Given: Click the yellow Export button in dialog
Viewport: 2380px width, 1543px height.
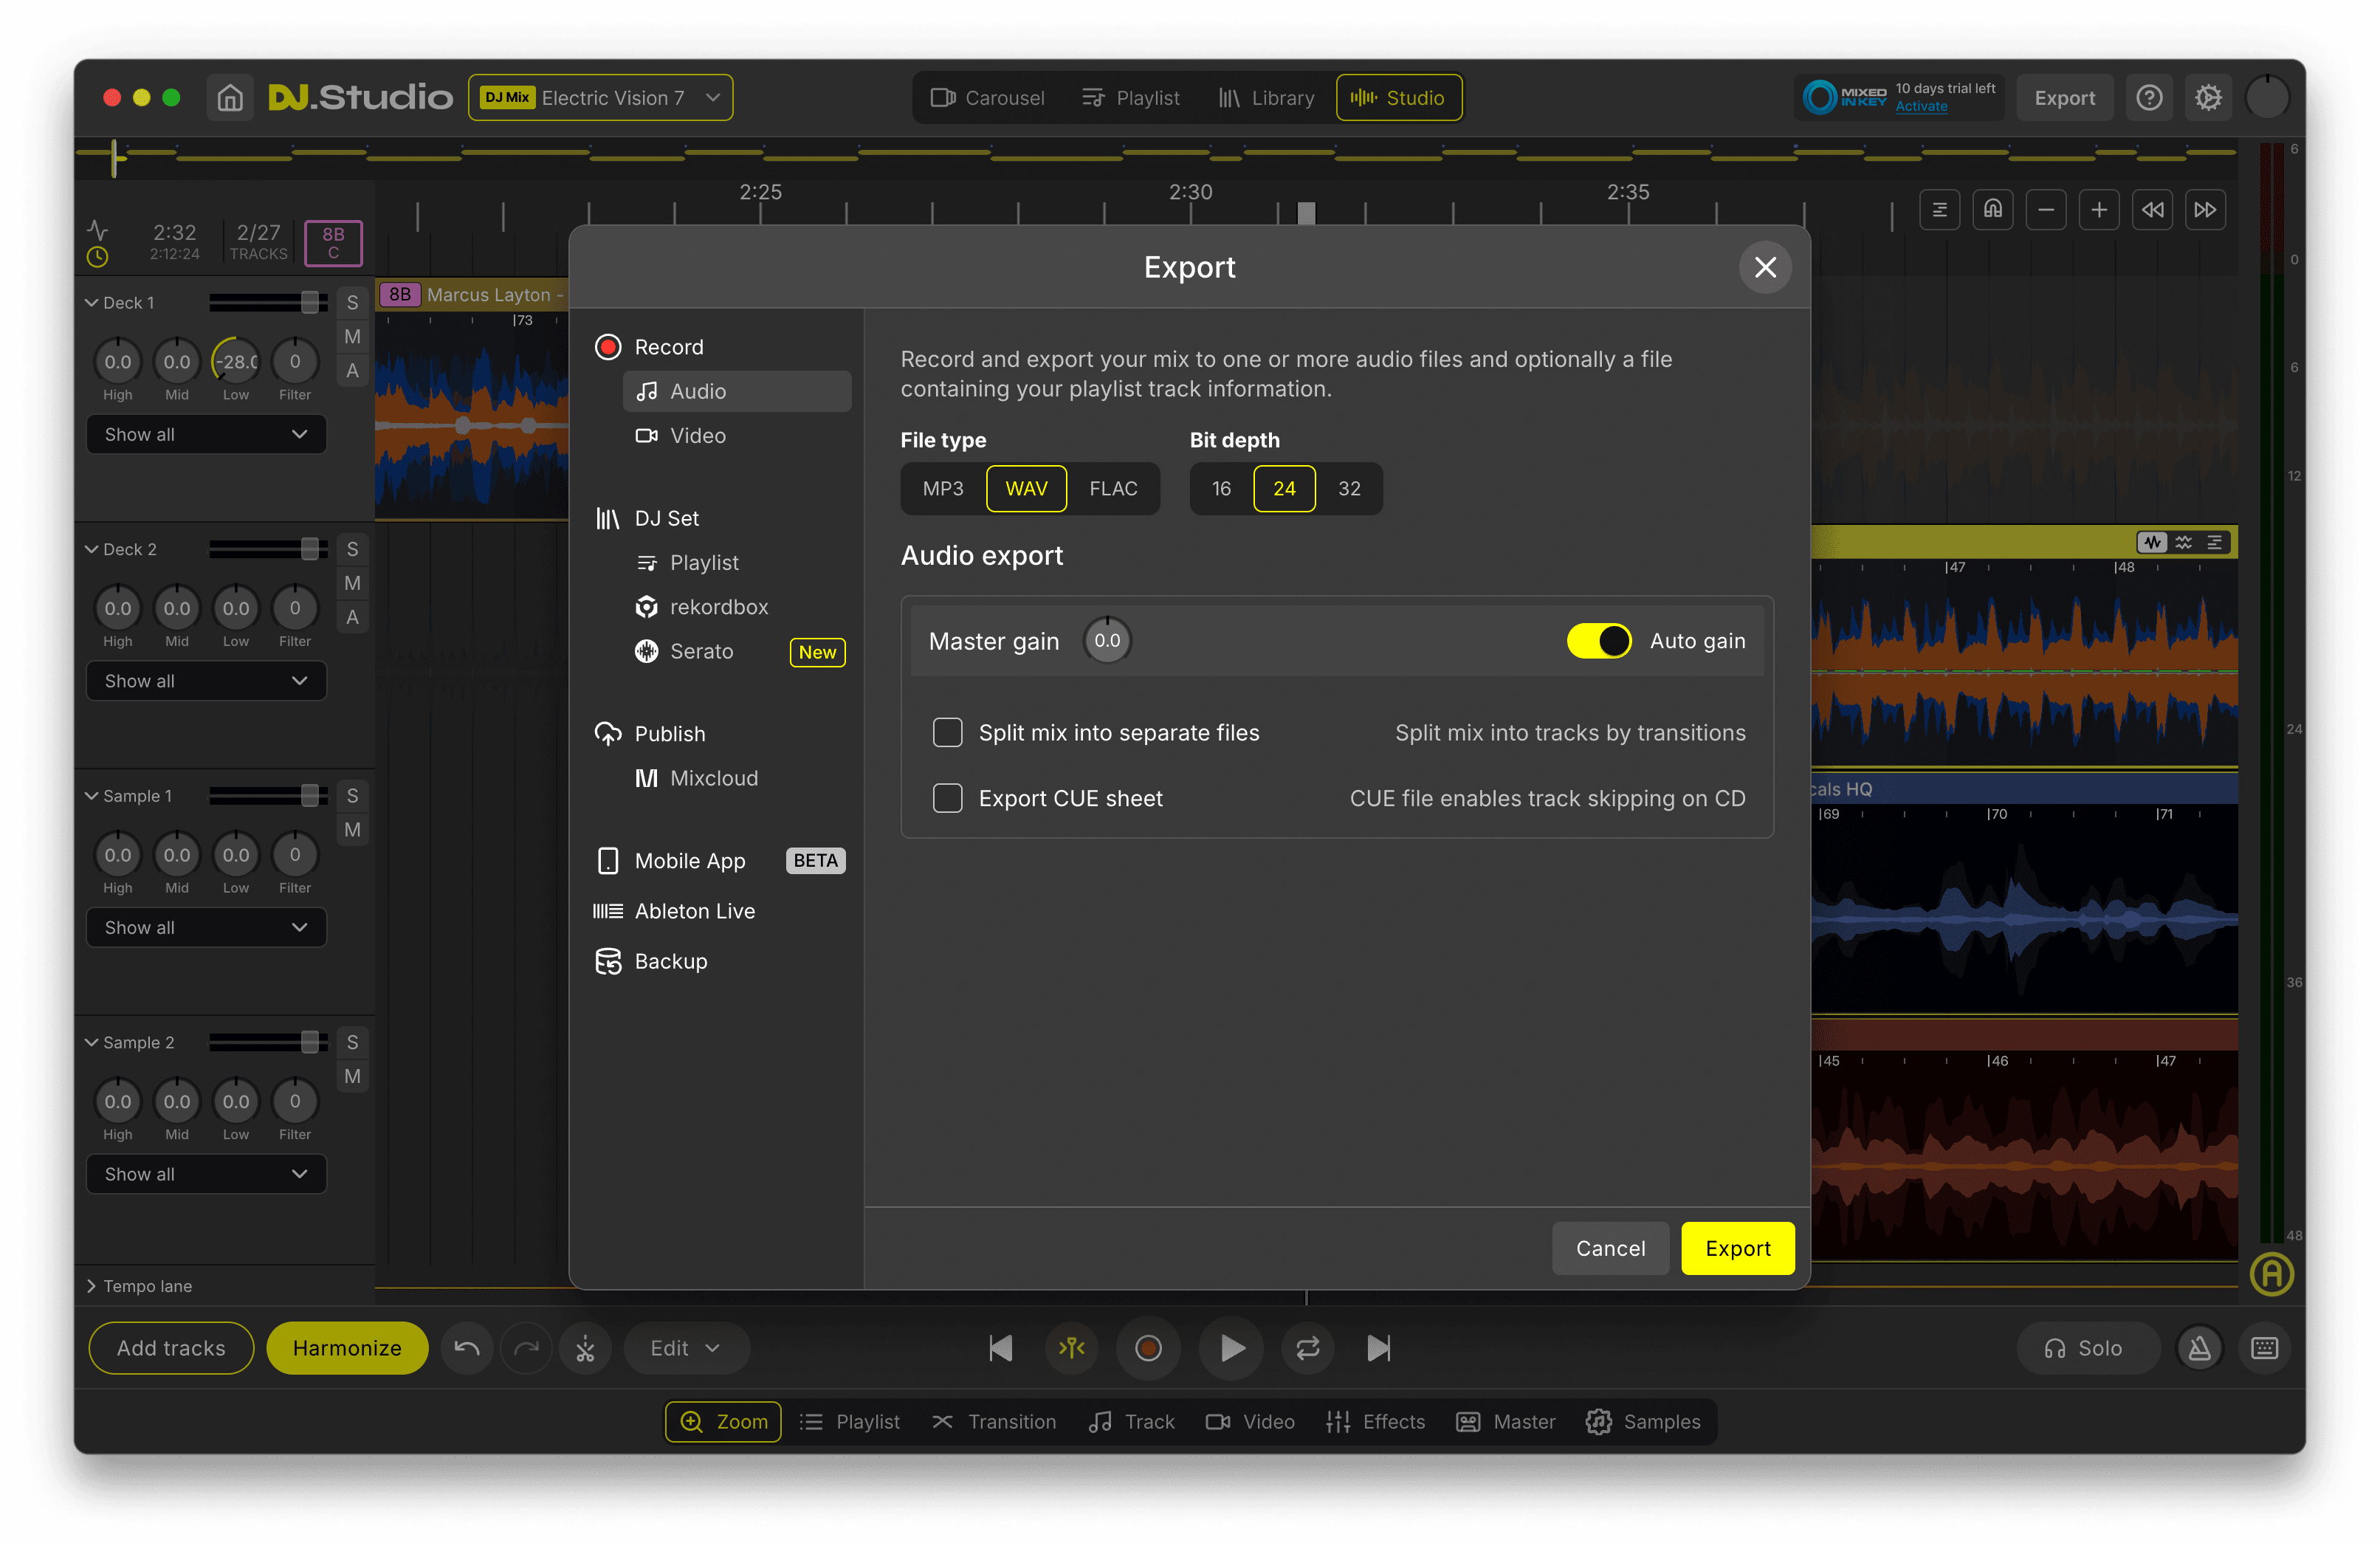Looking at the screenshot, I should point(1737,1248).
